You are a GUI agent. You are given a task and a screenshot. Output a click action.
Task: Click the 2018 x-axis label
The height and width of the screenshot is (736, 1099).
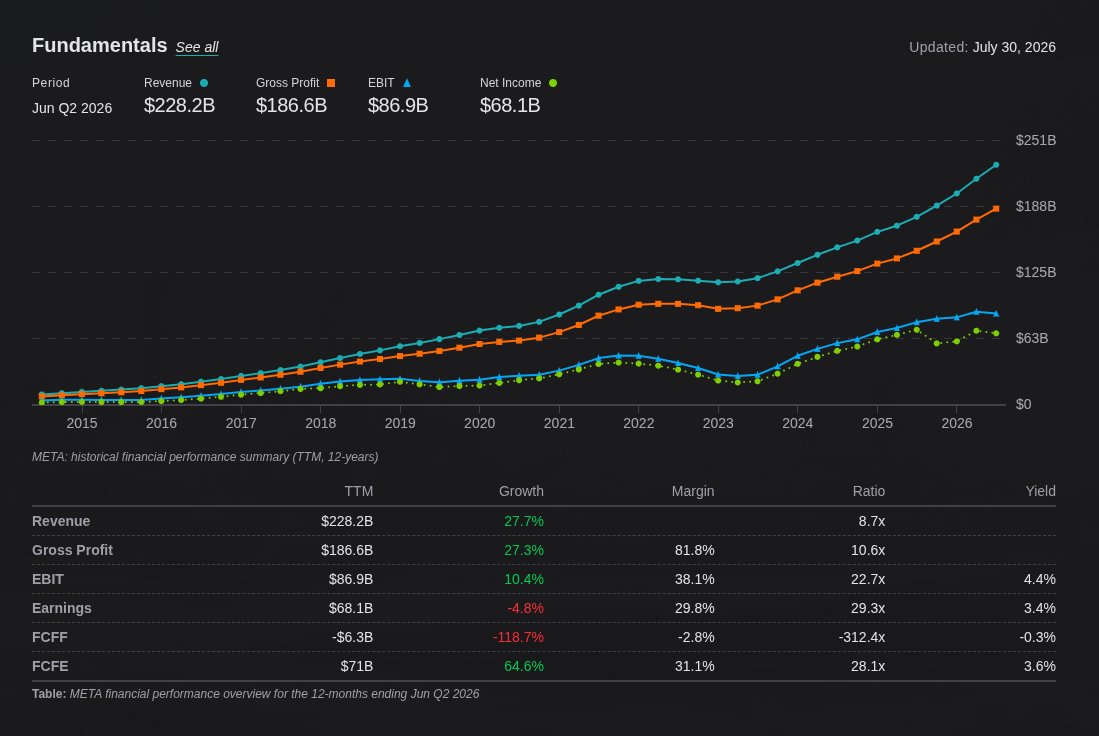click(320, 423)
